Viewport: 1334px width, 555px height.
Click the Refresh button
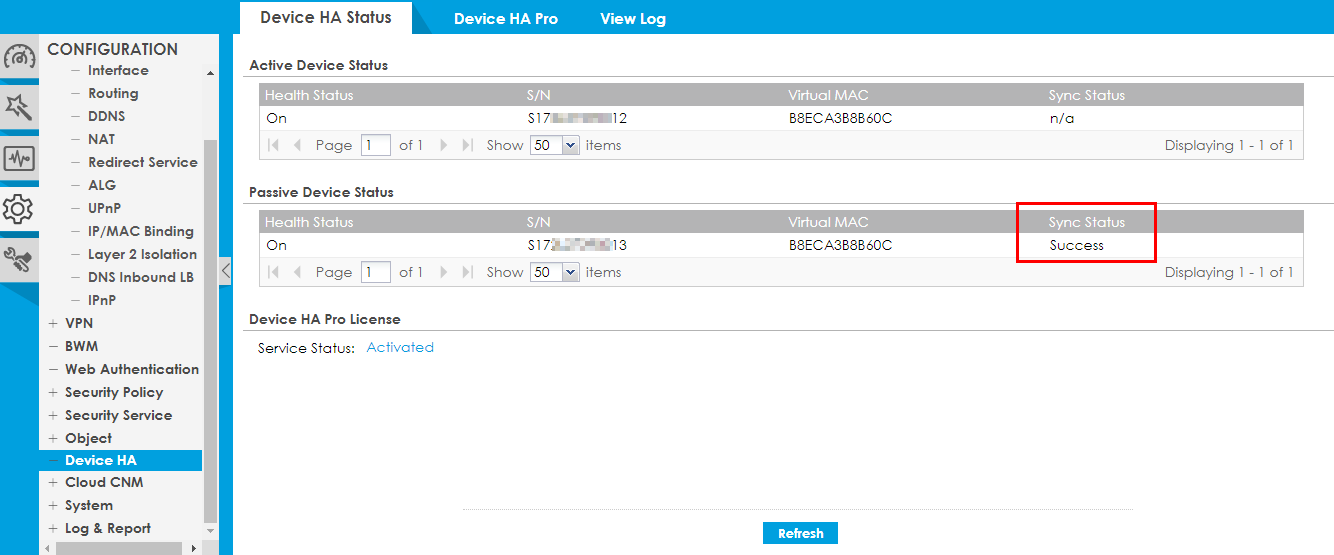[x=800, y=533]
